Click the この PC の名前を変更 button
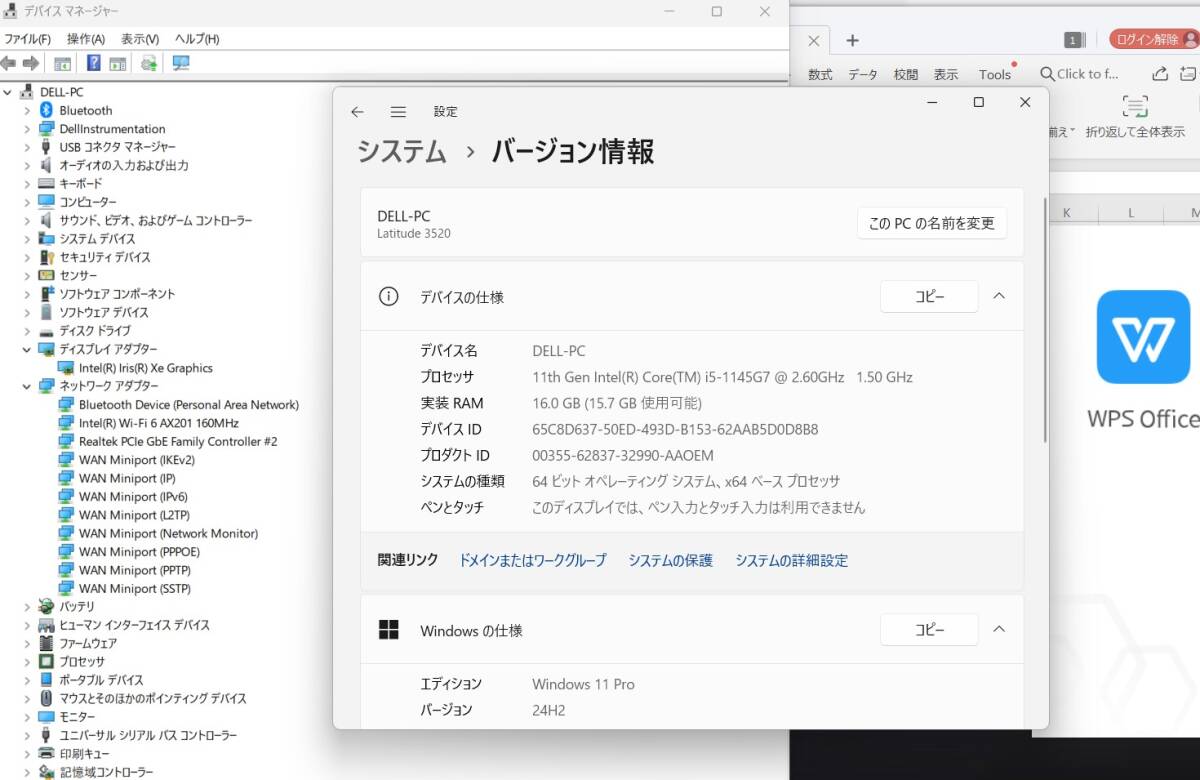 (932, 223)
